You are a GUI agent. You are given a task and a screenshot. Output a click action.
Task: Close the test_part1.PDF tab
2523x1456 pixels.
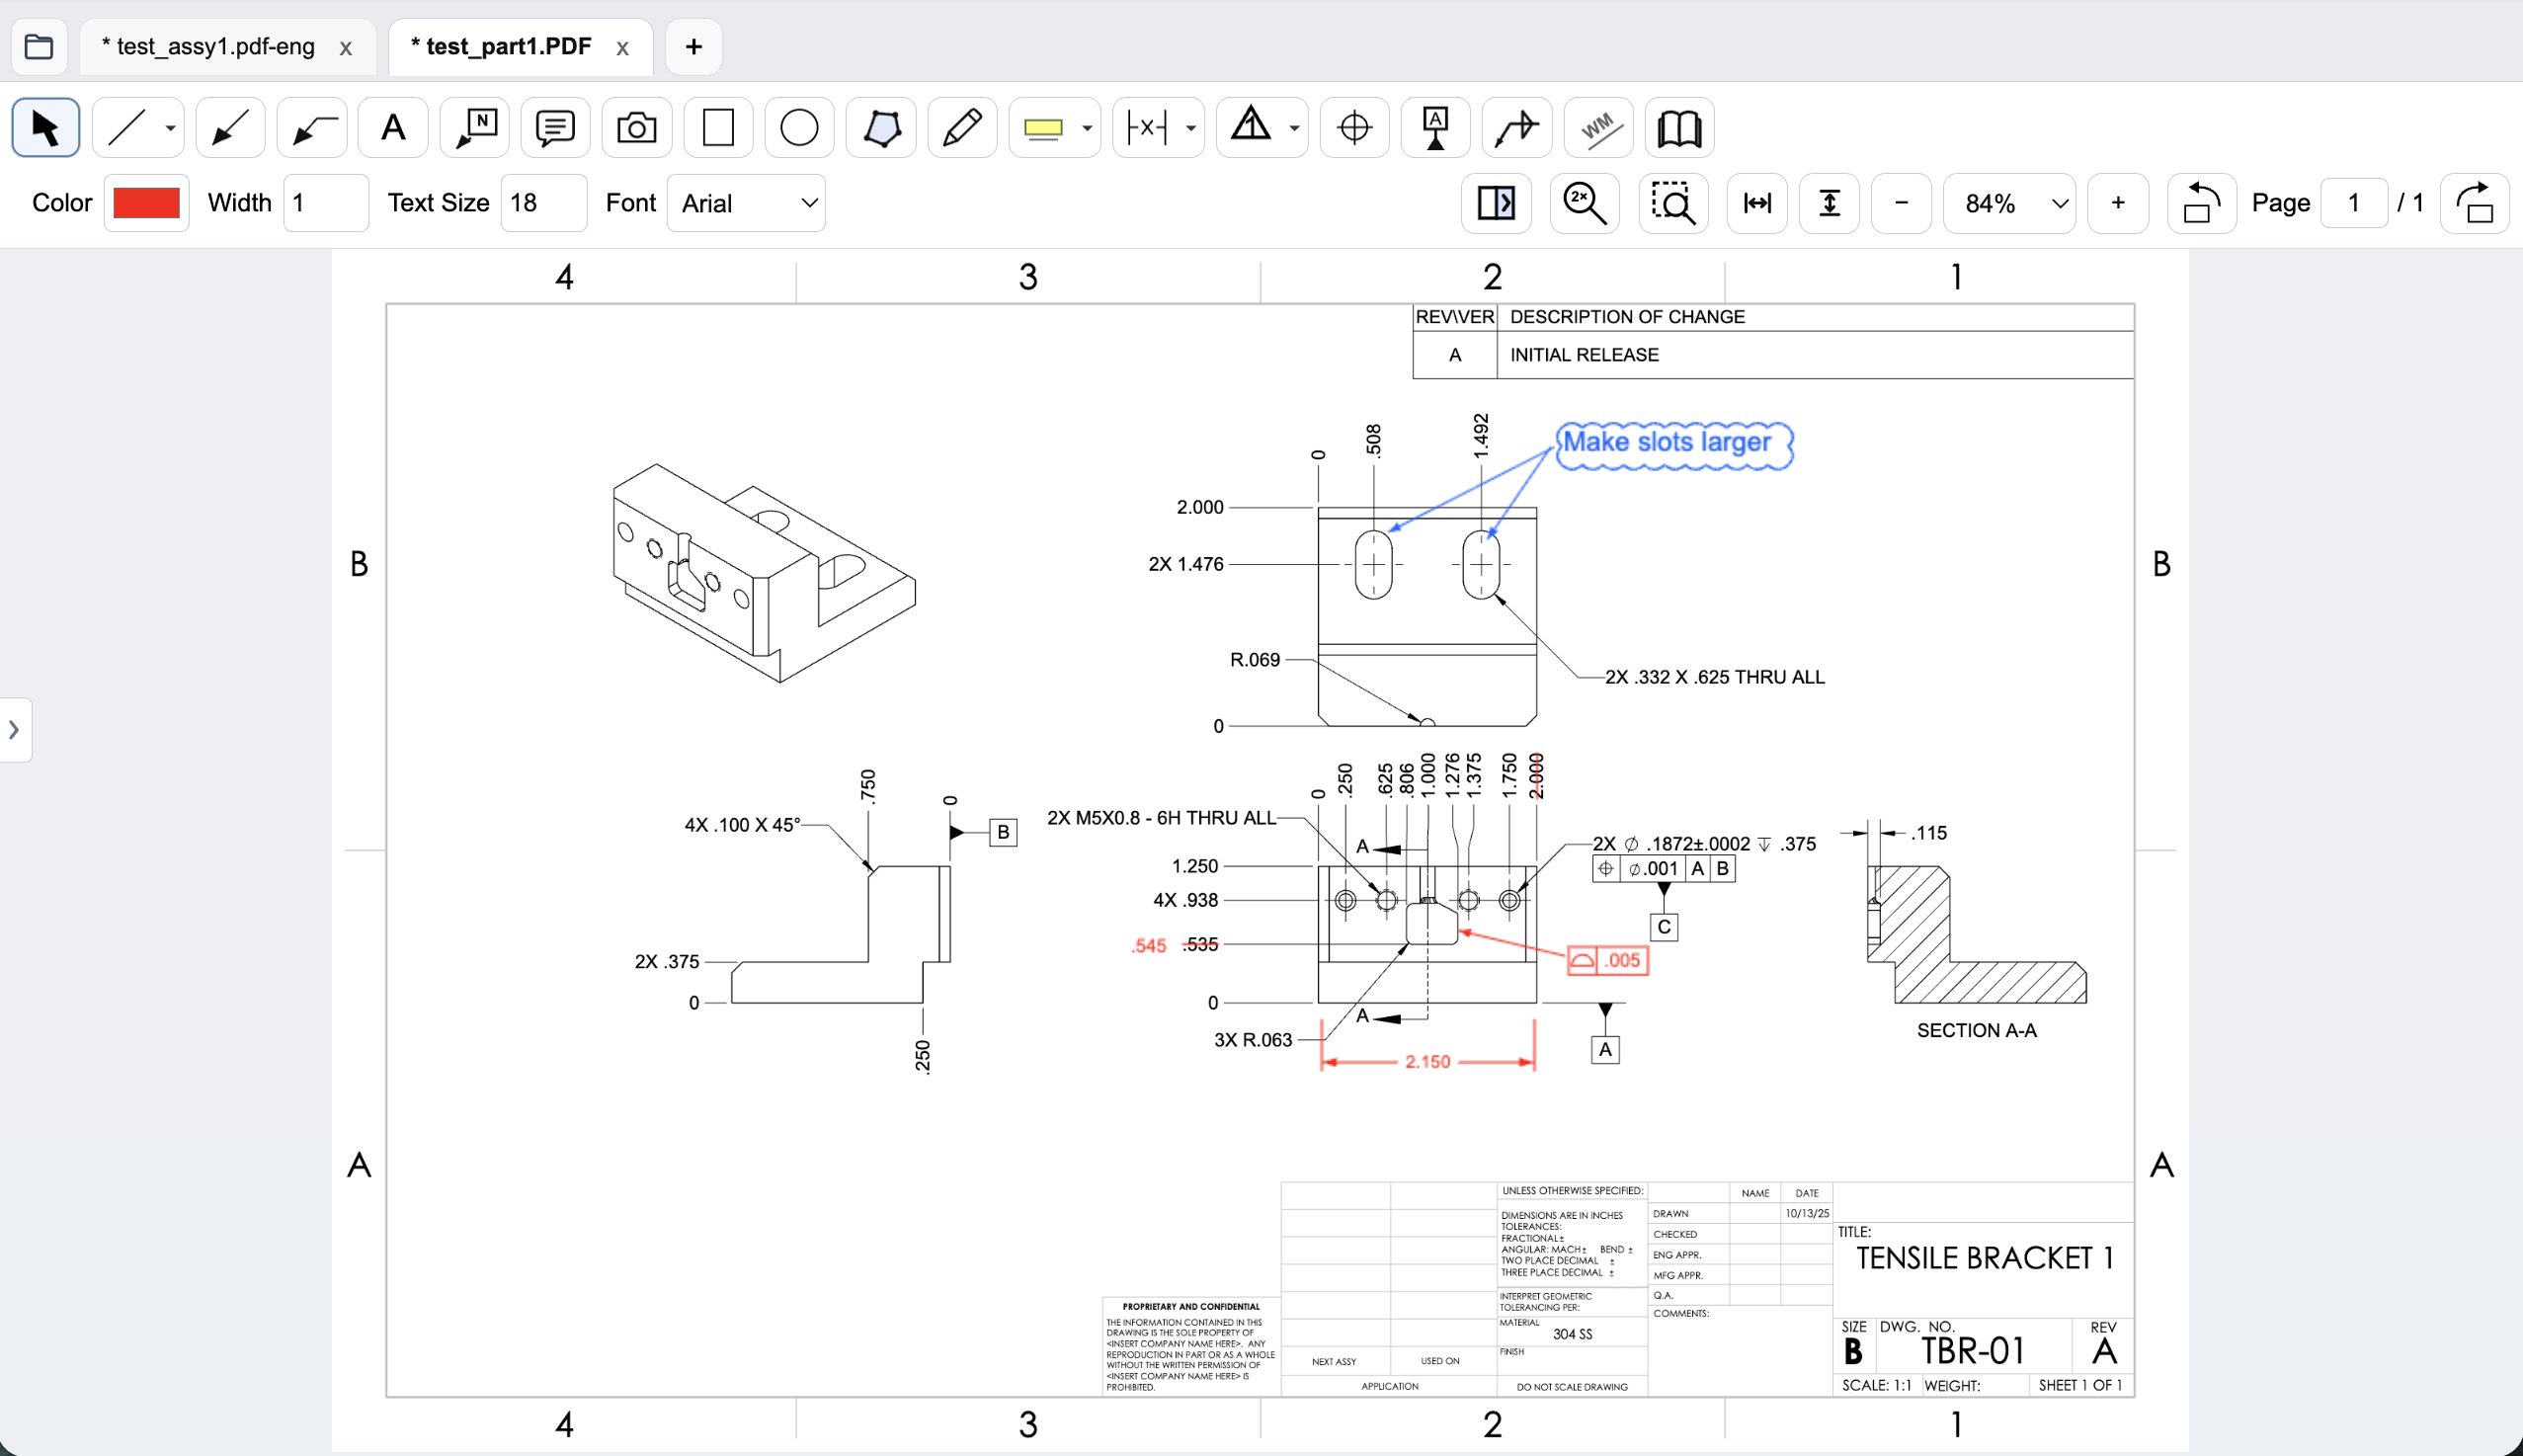pyautogui.click(x=622, y=48)
